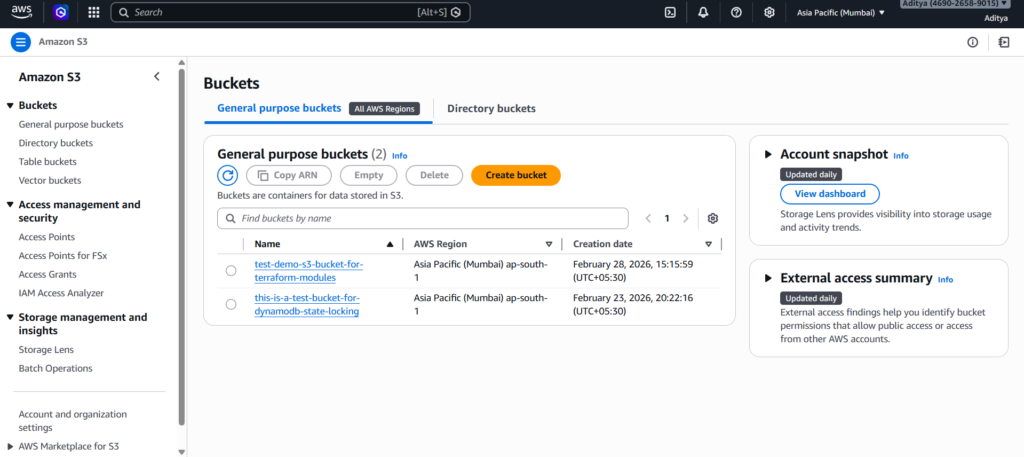Open the notifications bell
The height and width of the screenshot is (457, 1024).
point(703,13)
